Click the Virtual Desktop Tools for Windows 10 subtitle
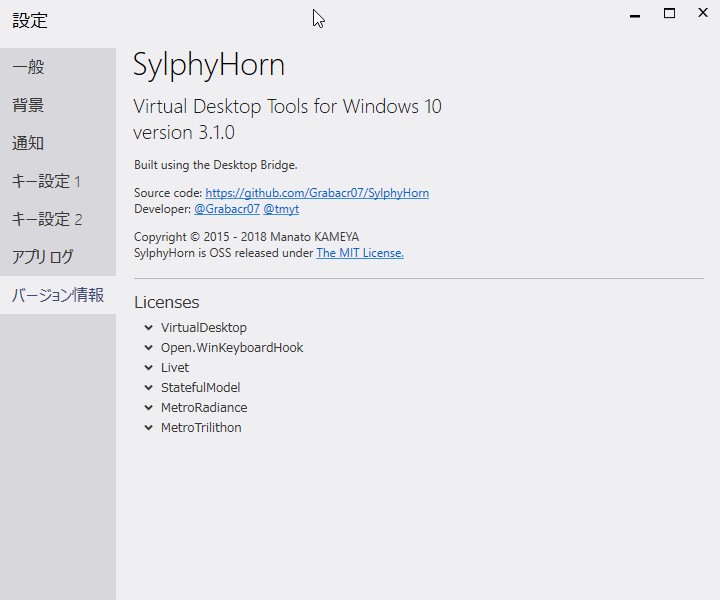The image size is (720, 600). point(287,107)
